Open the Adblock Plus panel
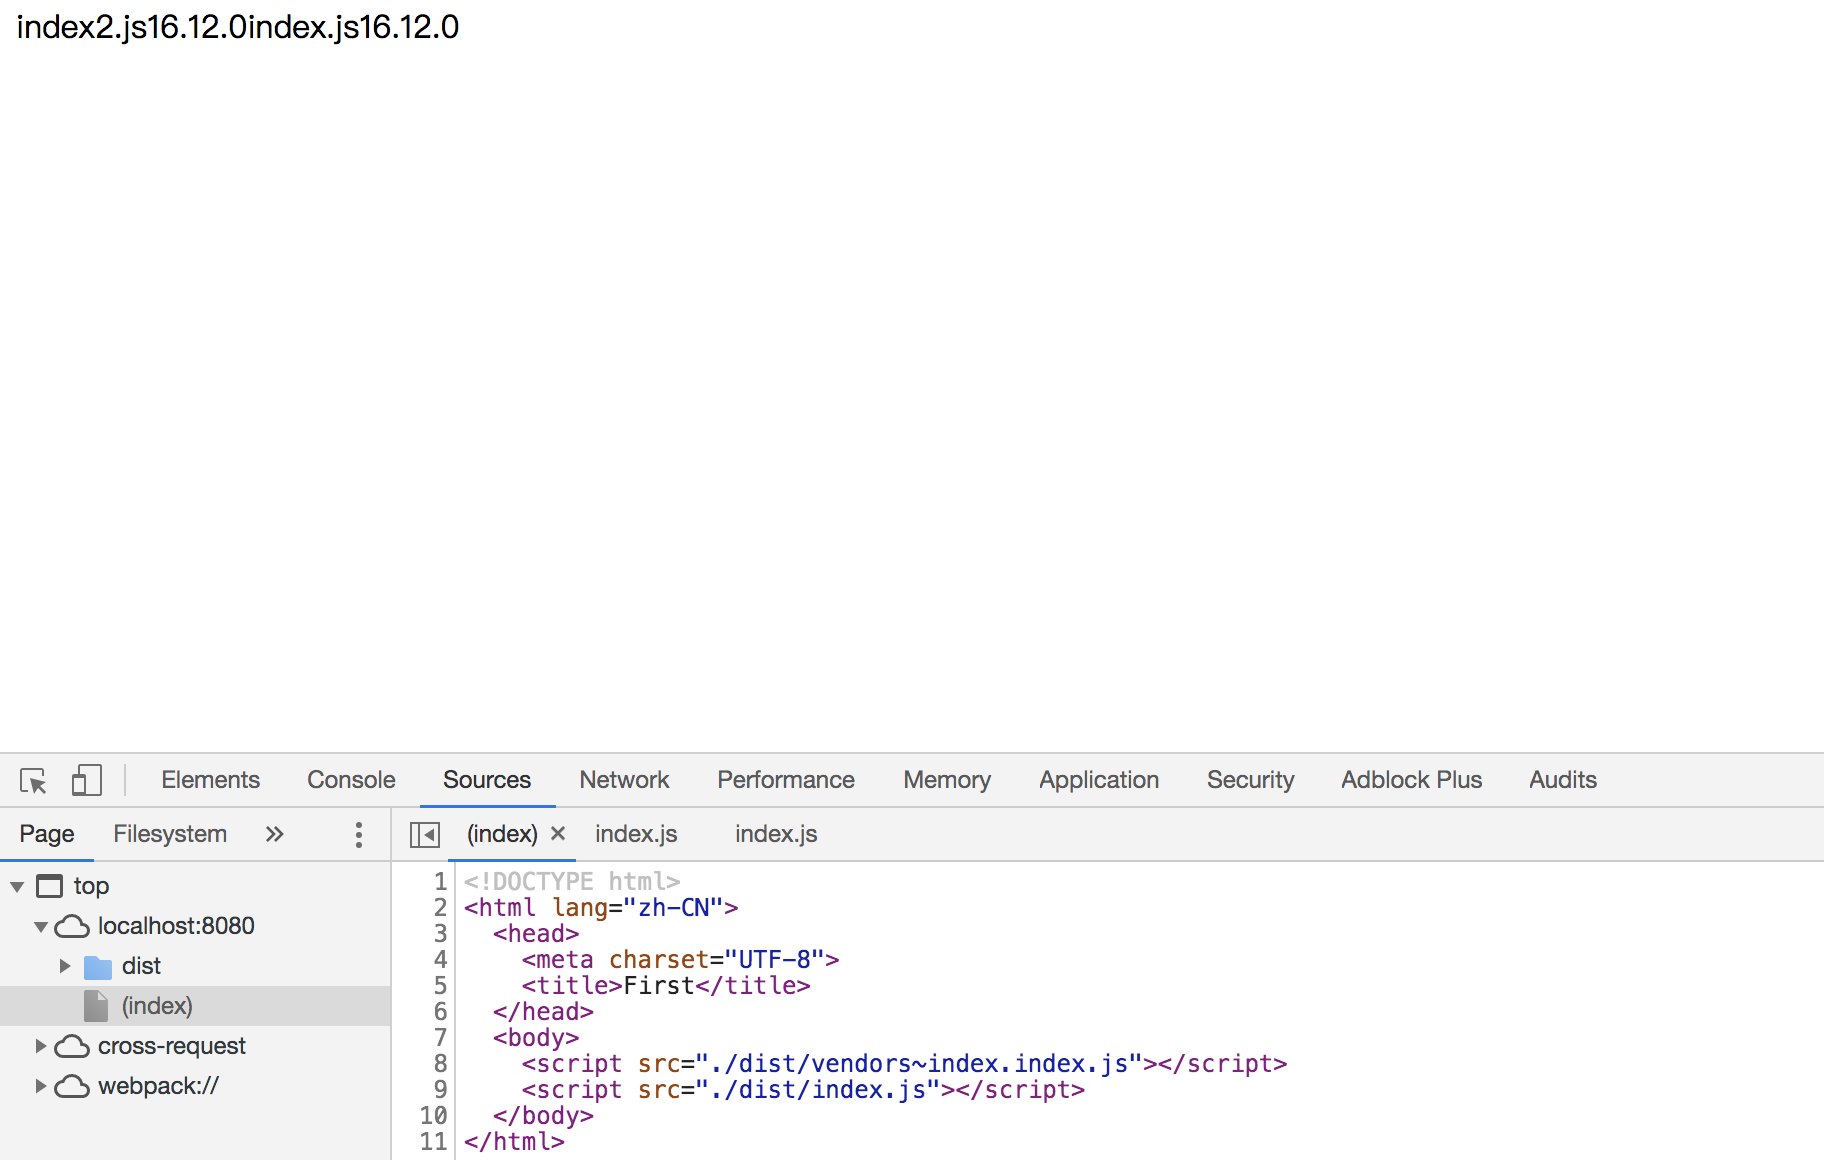This screenshot has width=1824, height=1160. [x=1411, y=780]
